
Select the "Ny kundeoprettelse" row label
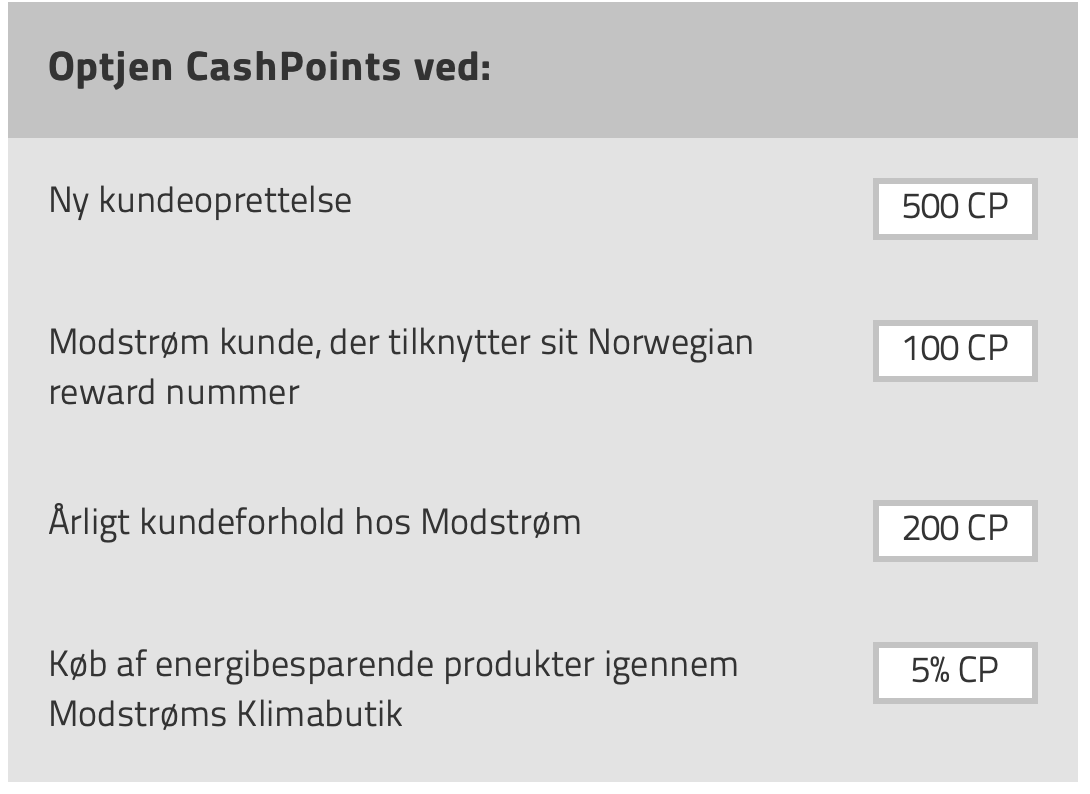(x=200, y=201)
